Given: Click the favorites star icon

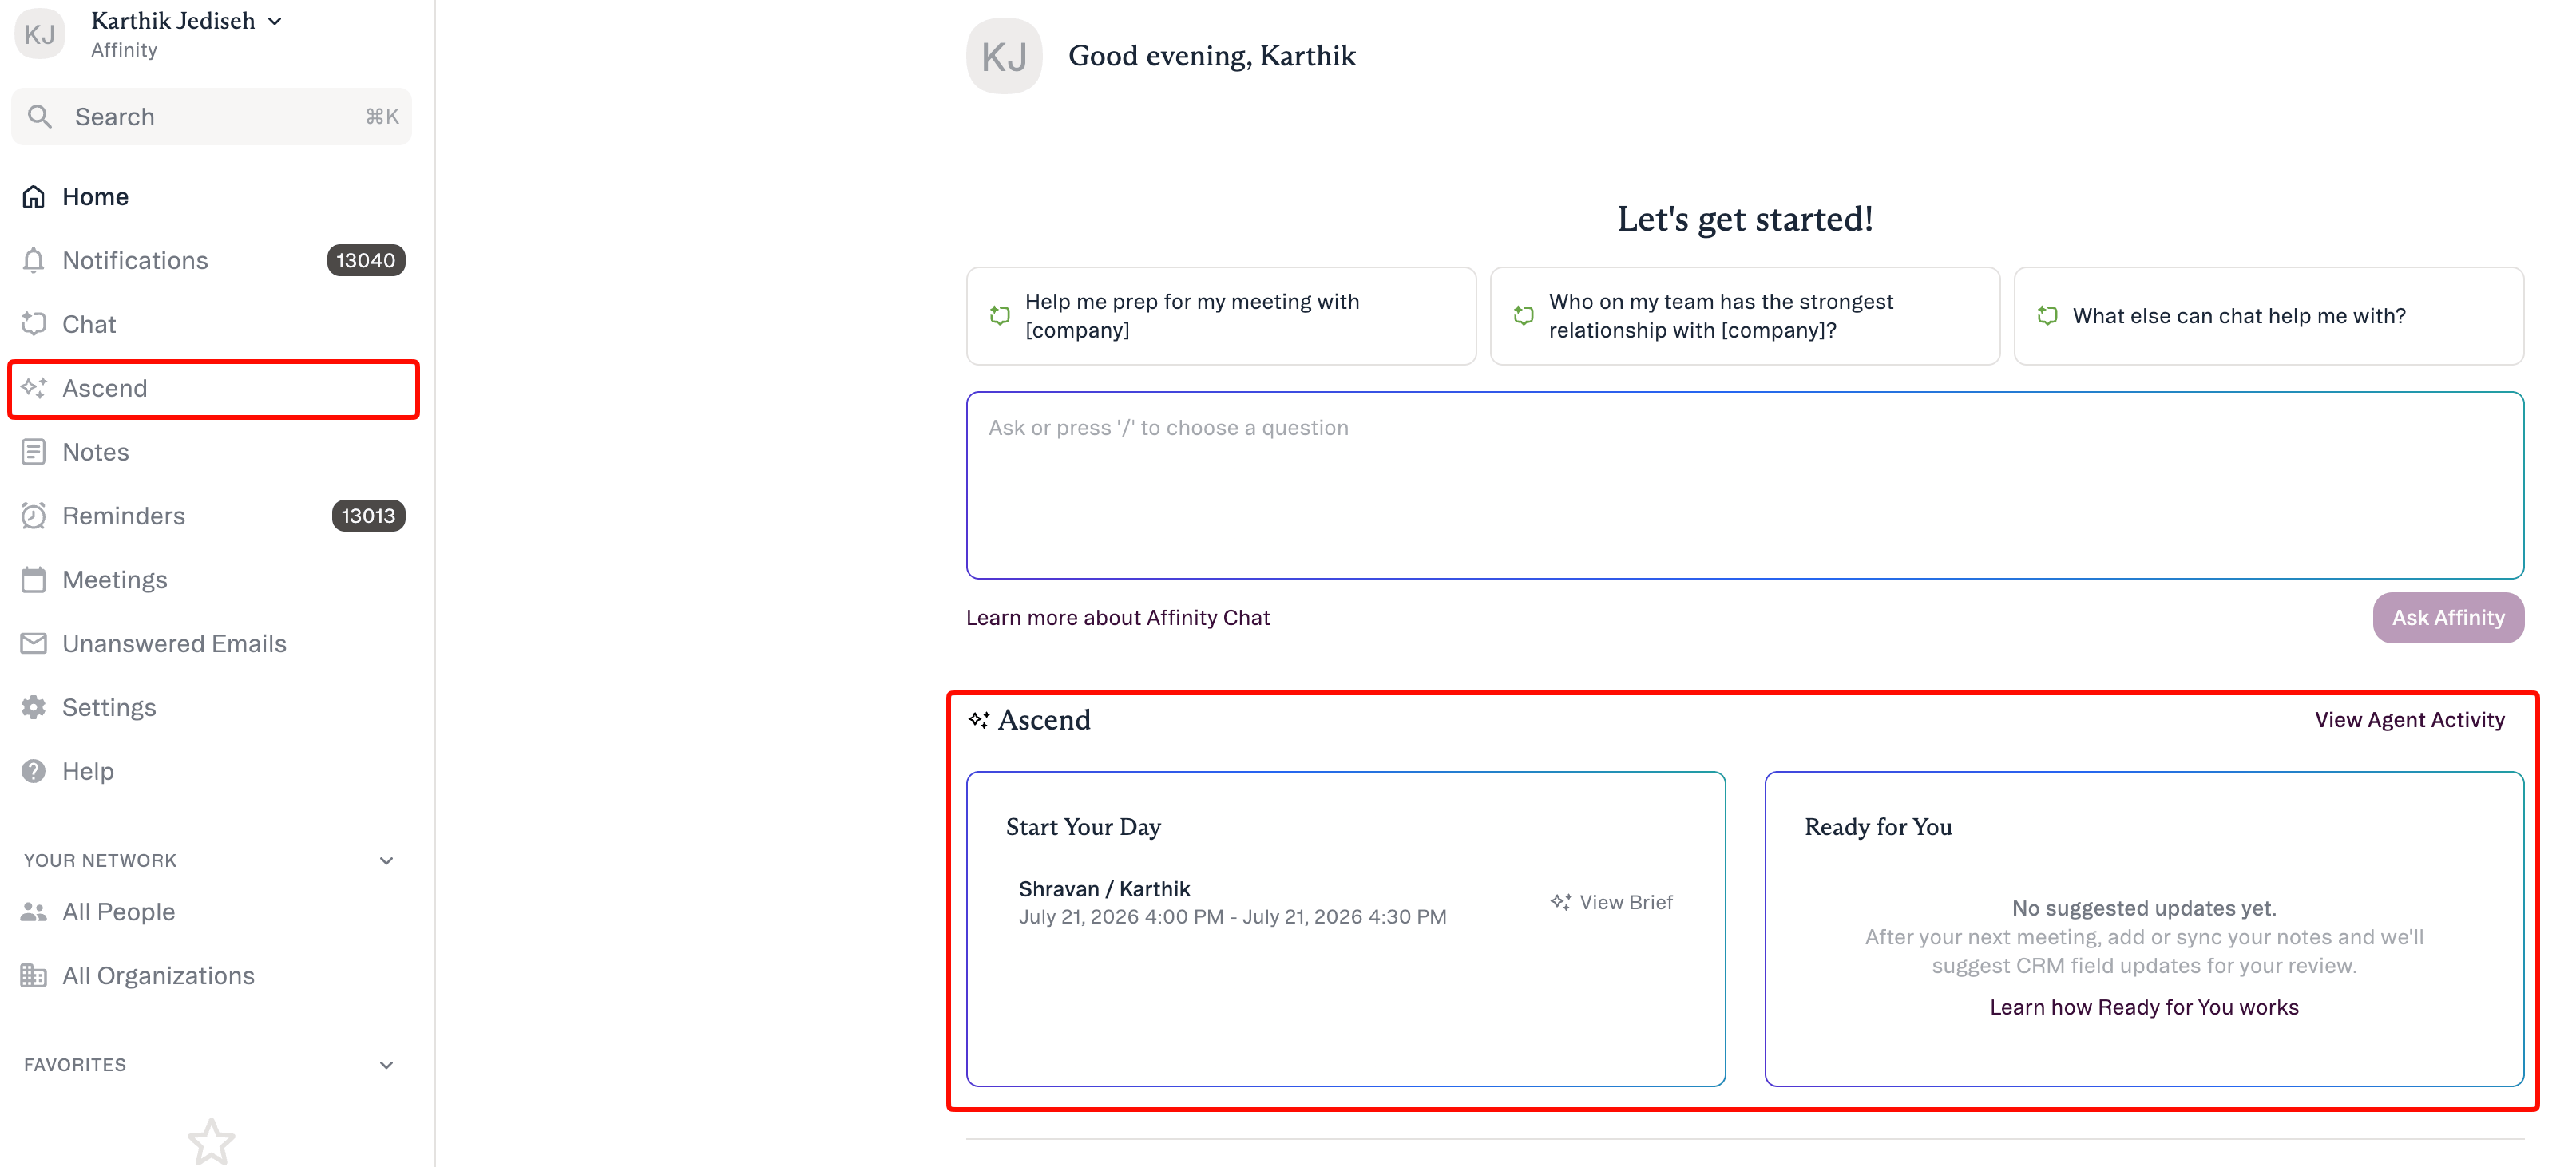Looking at the screenshot, I should click(211, 1142).
